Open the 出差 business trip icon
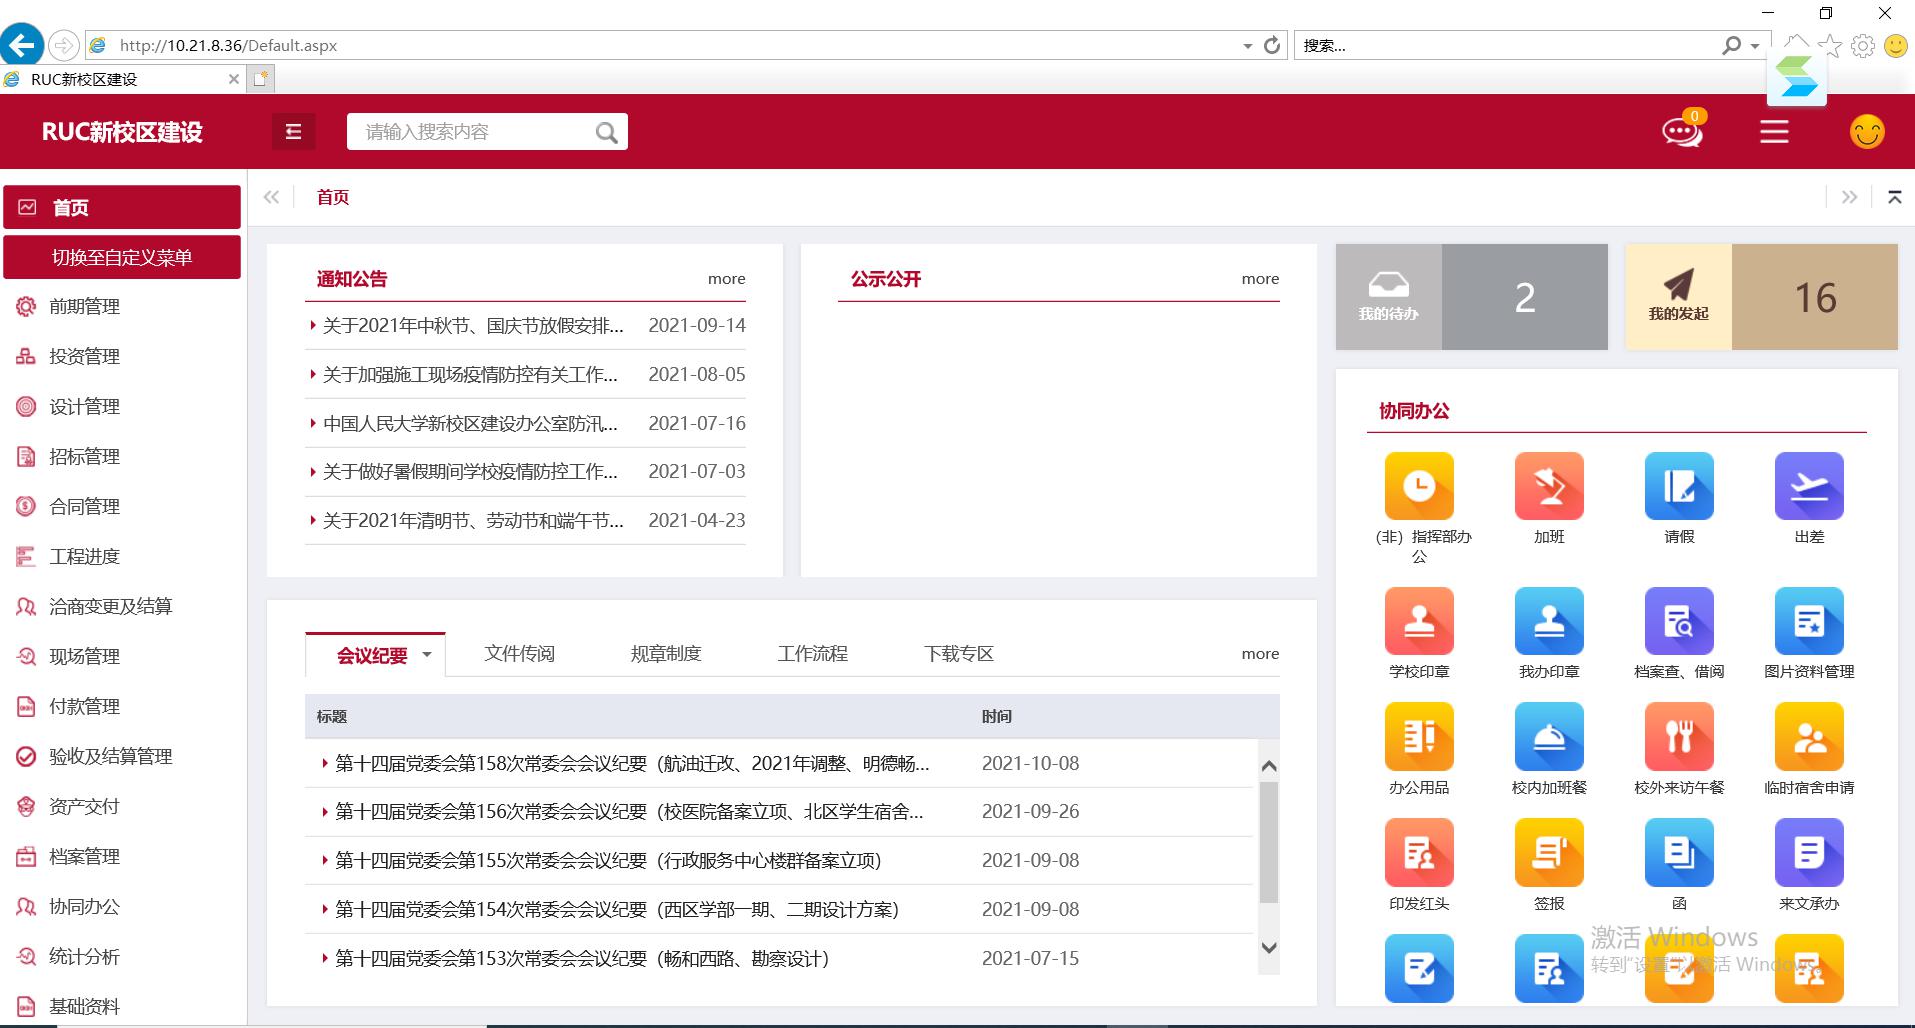 1808,487
